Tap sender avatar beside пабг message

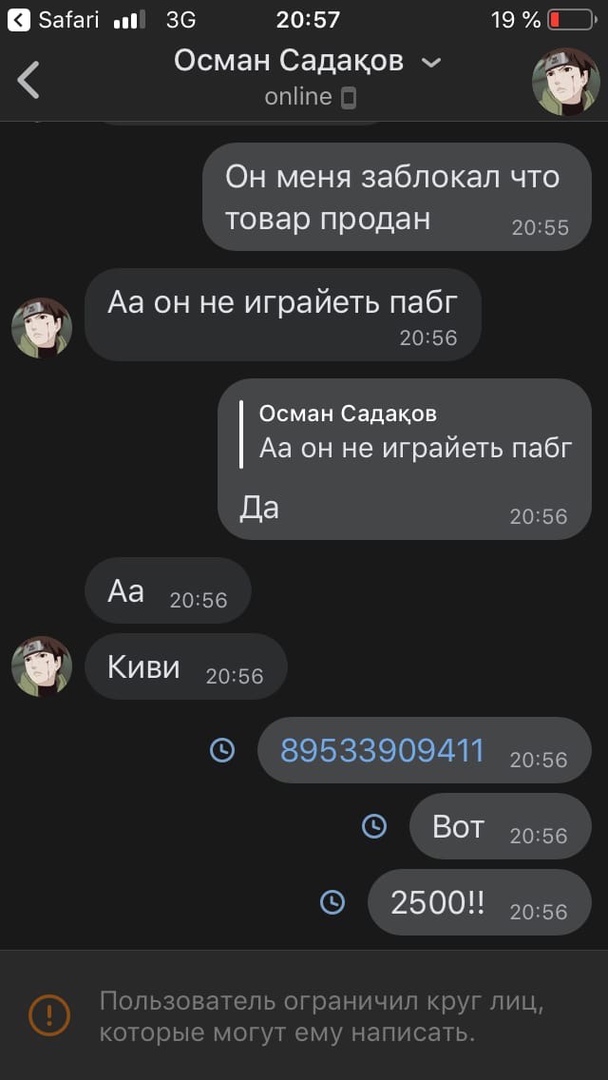click(41, 328)
